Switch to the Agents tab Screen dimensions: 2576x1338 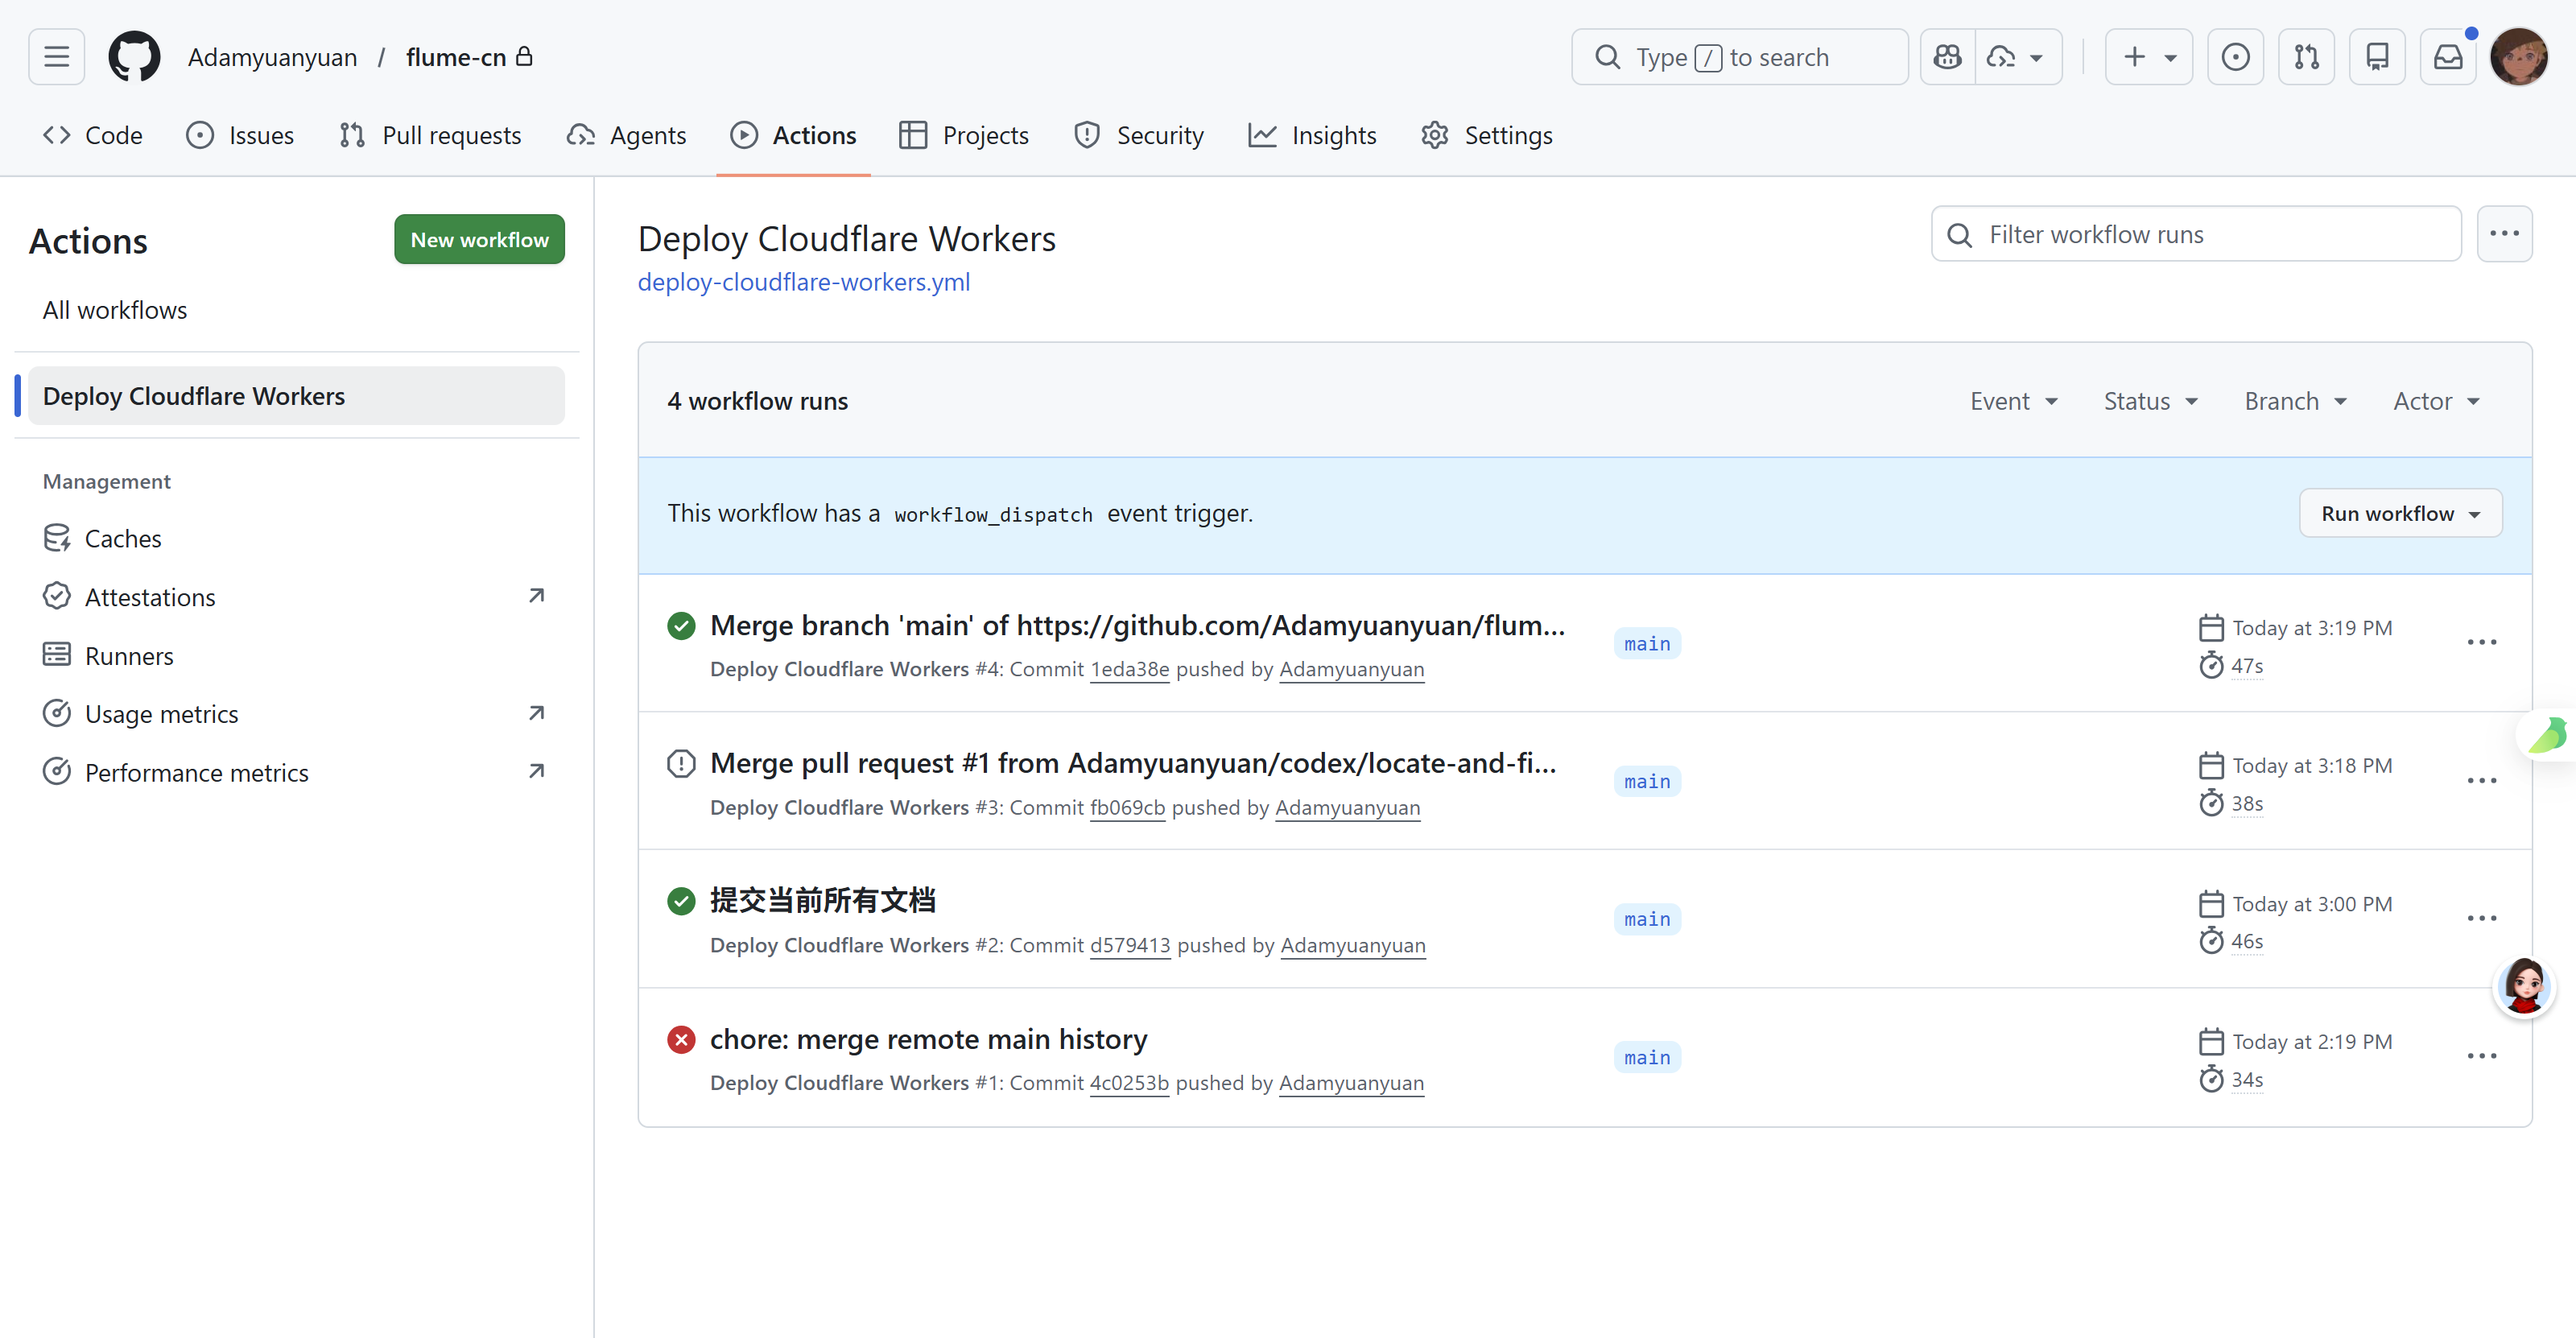(626, 135)
